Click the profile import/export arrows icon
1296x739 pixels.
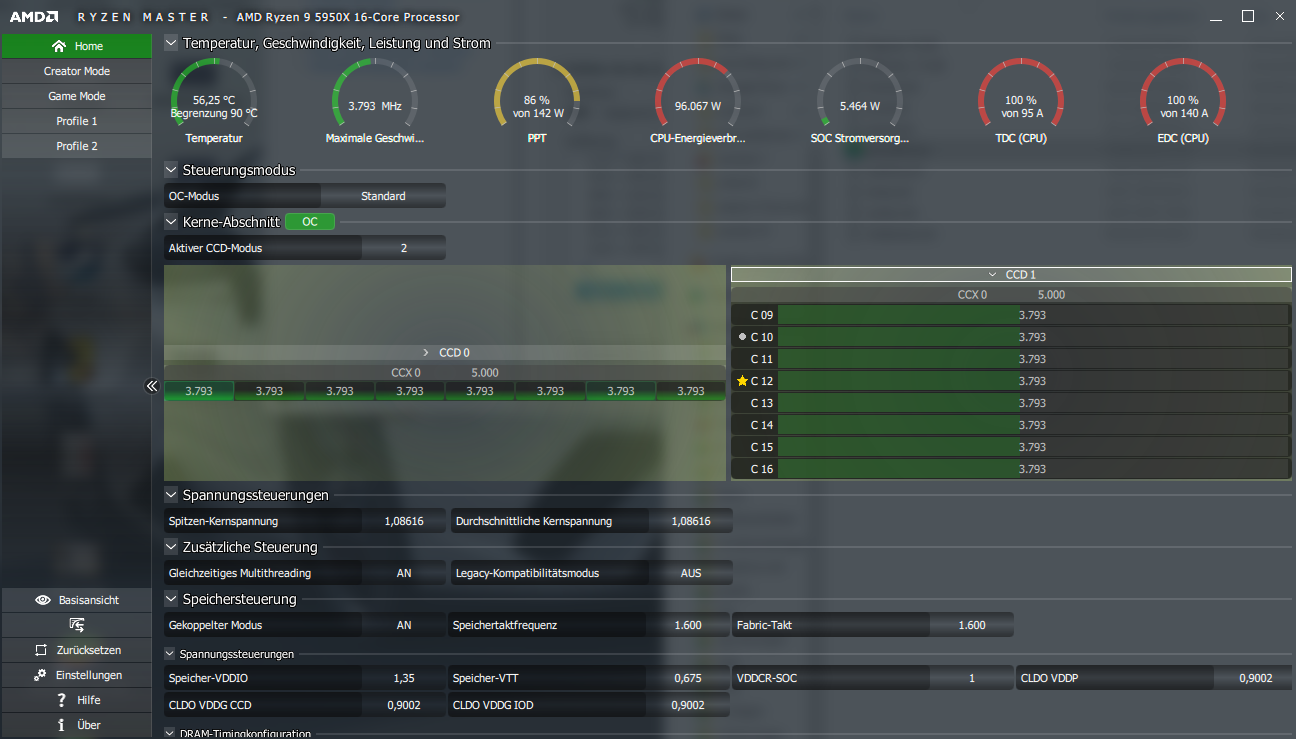tap(76, 625)
